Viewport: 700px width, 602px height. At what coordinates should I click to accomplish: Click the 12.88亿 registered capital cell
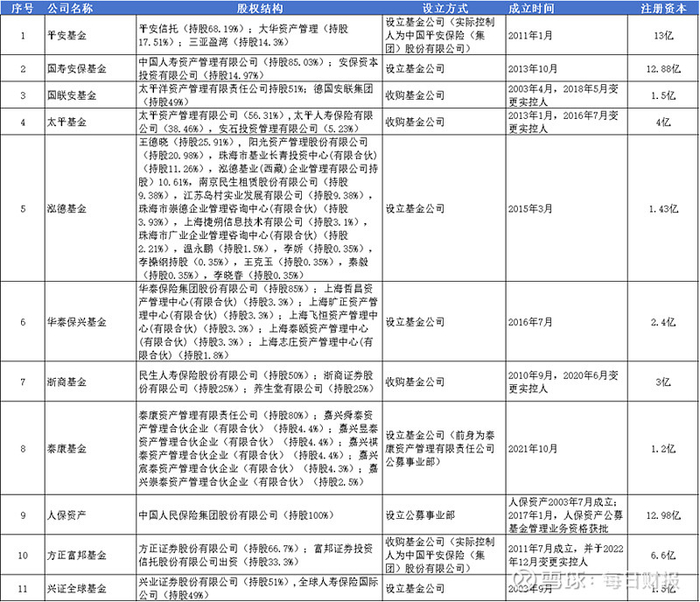tap(663, 68)
